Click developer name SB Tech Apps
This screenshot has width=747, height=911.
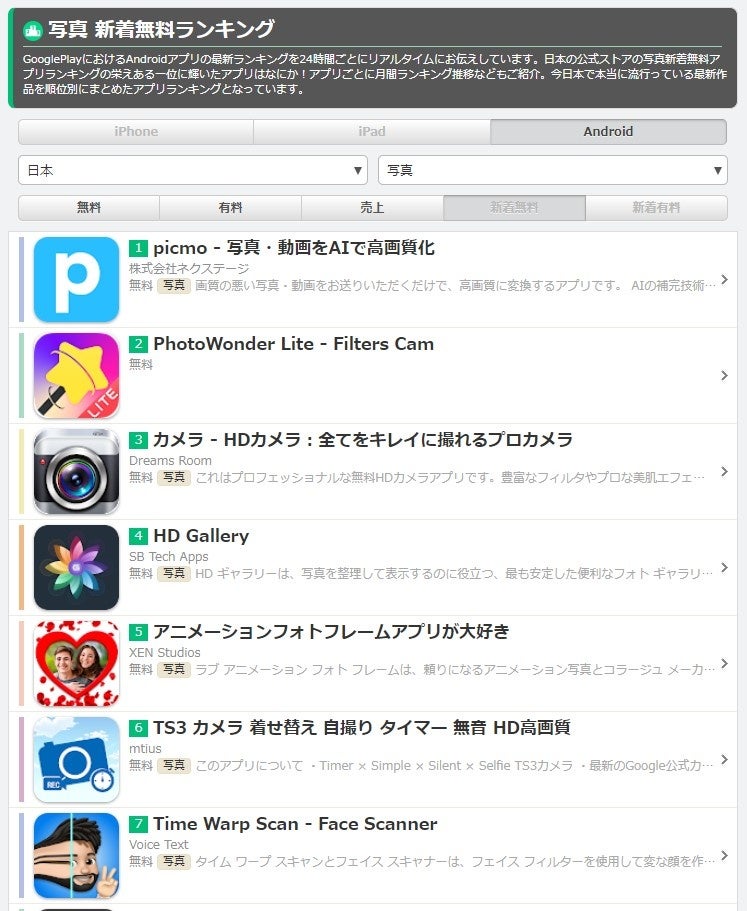(x=168, y=557)
